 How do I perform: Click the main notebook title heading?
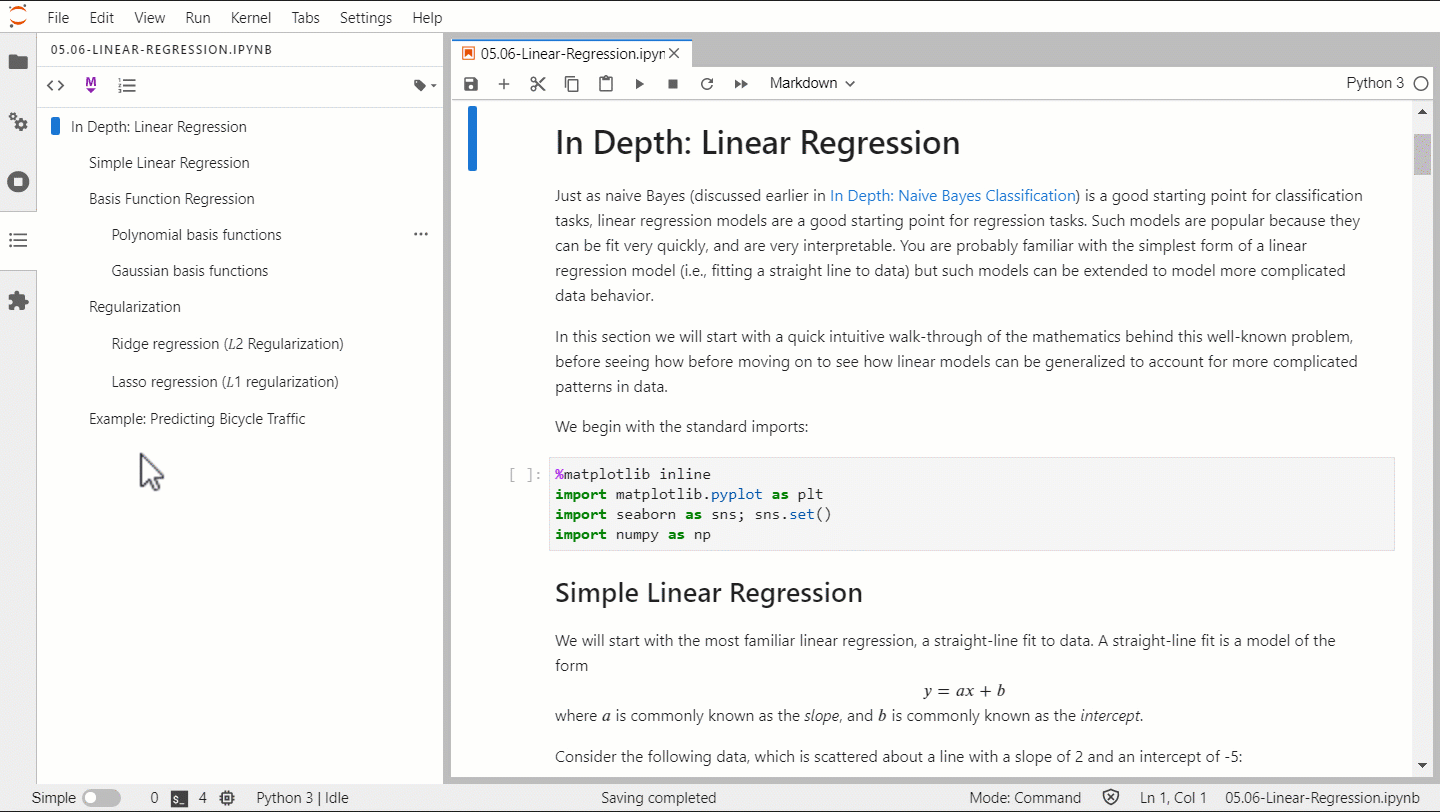pyautogui.click(x=757, y=143)
